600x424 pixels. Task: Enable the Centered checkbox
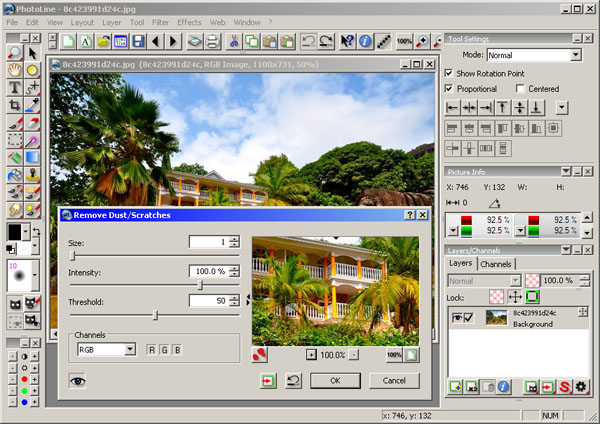[520, 88]
